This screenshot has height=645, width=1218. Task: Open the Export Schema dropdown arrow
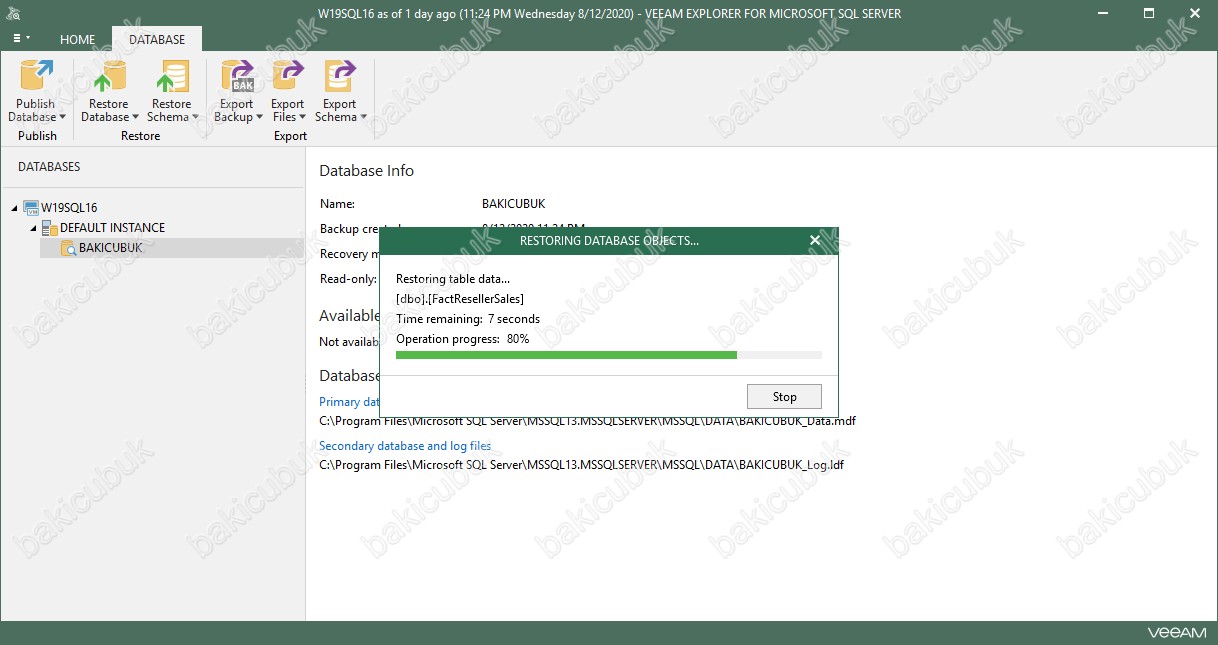point(362,118)
